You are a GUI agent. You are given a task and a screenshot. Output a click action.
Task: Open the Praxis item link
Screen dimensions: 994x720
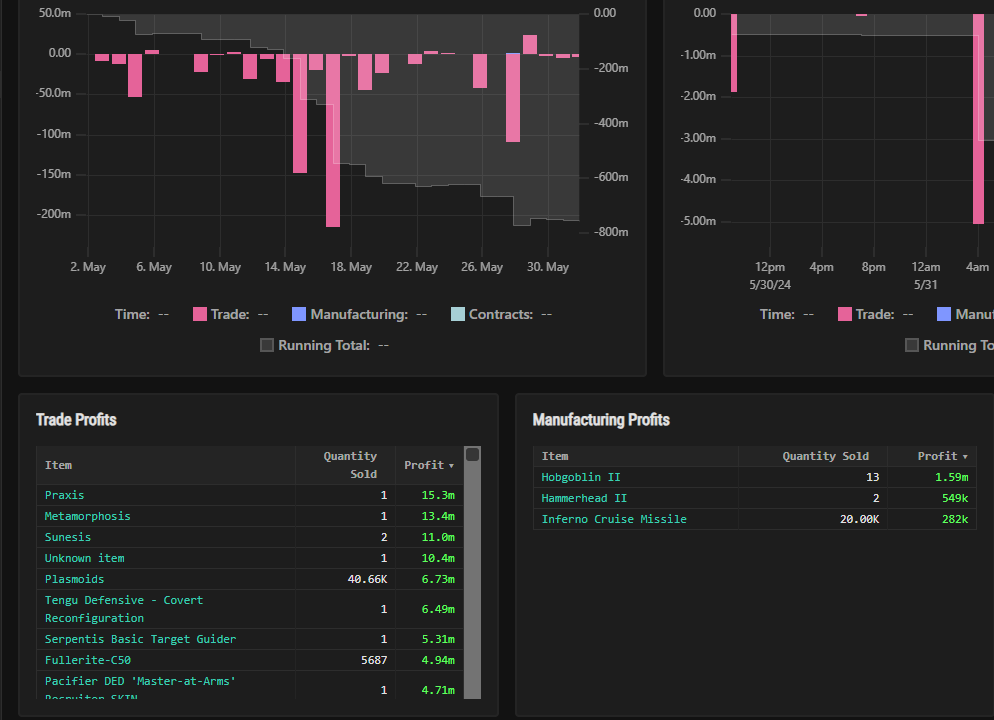pyautogui.click(x=65, y=495)
